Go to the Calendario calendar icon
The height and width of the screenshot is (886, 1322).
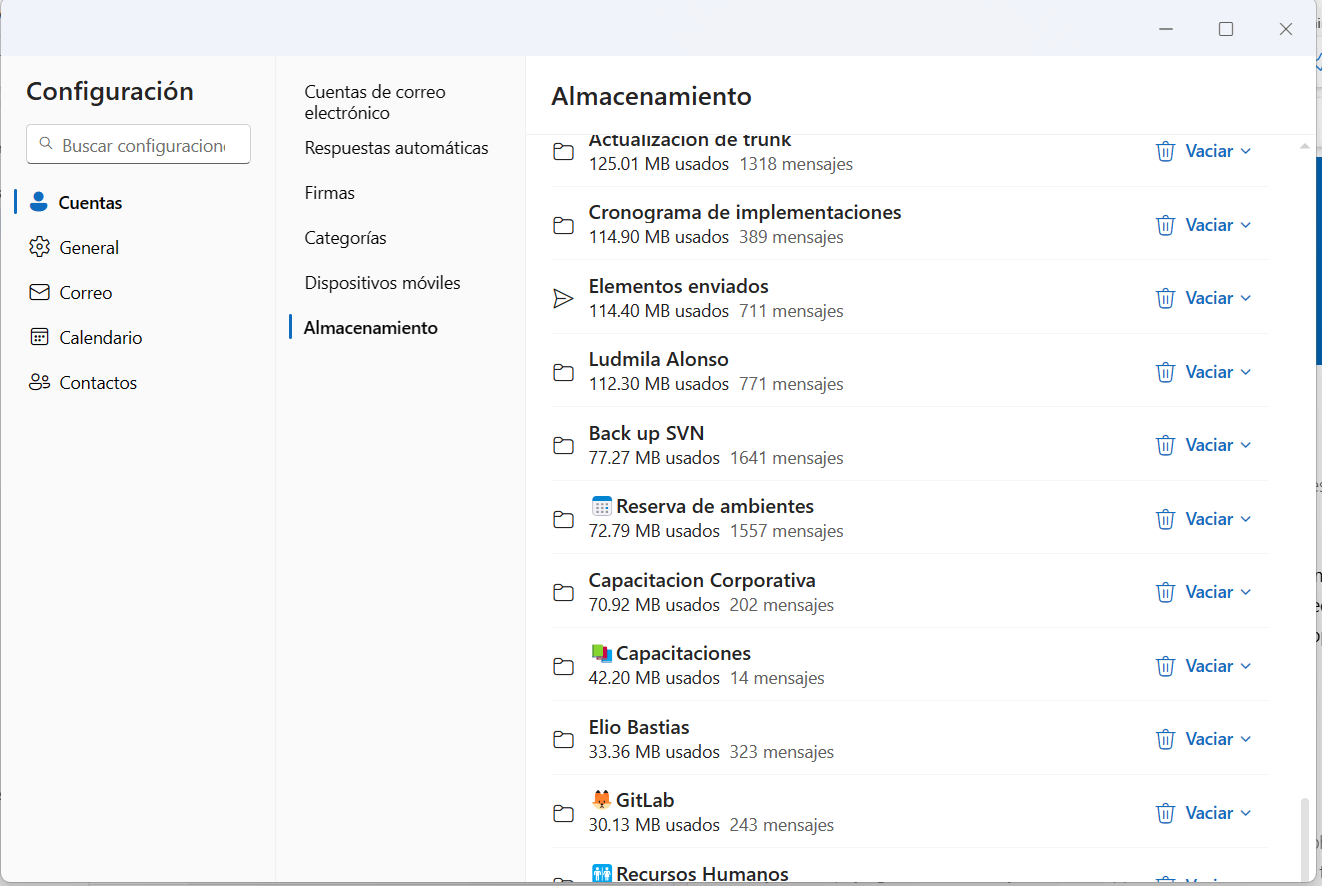[39, 337]
